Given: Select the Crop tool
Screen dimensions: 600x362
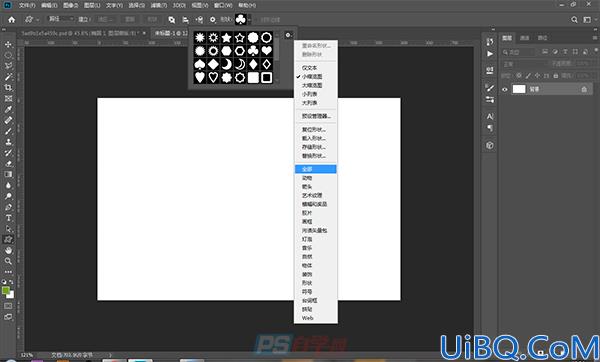Looking at the screenshot, I should pos(8,88).
